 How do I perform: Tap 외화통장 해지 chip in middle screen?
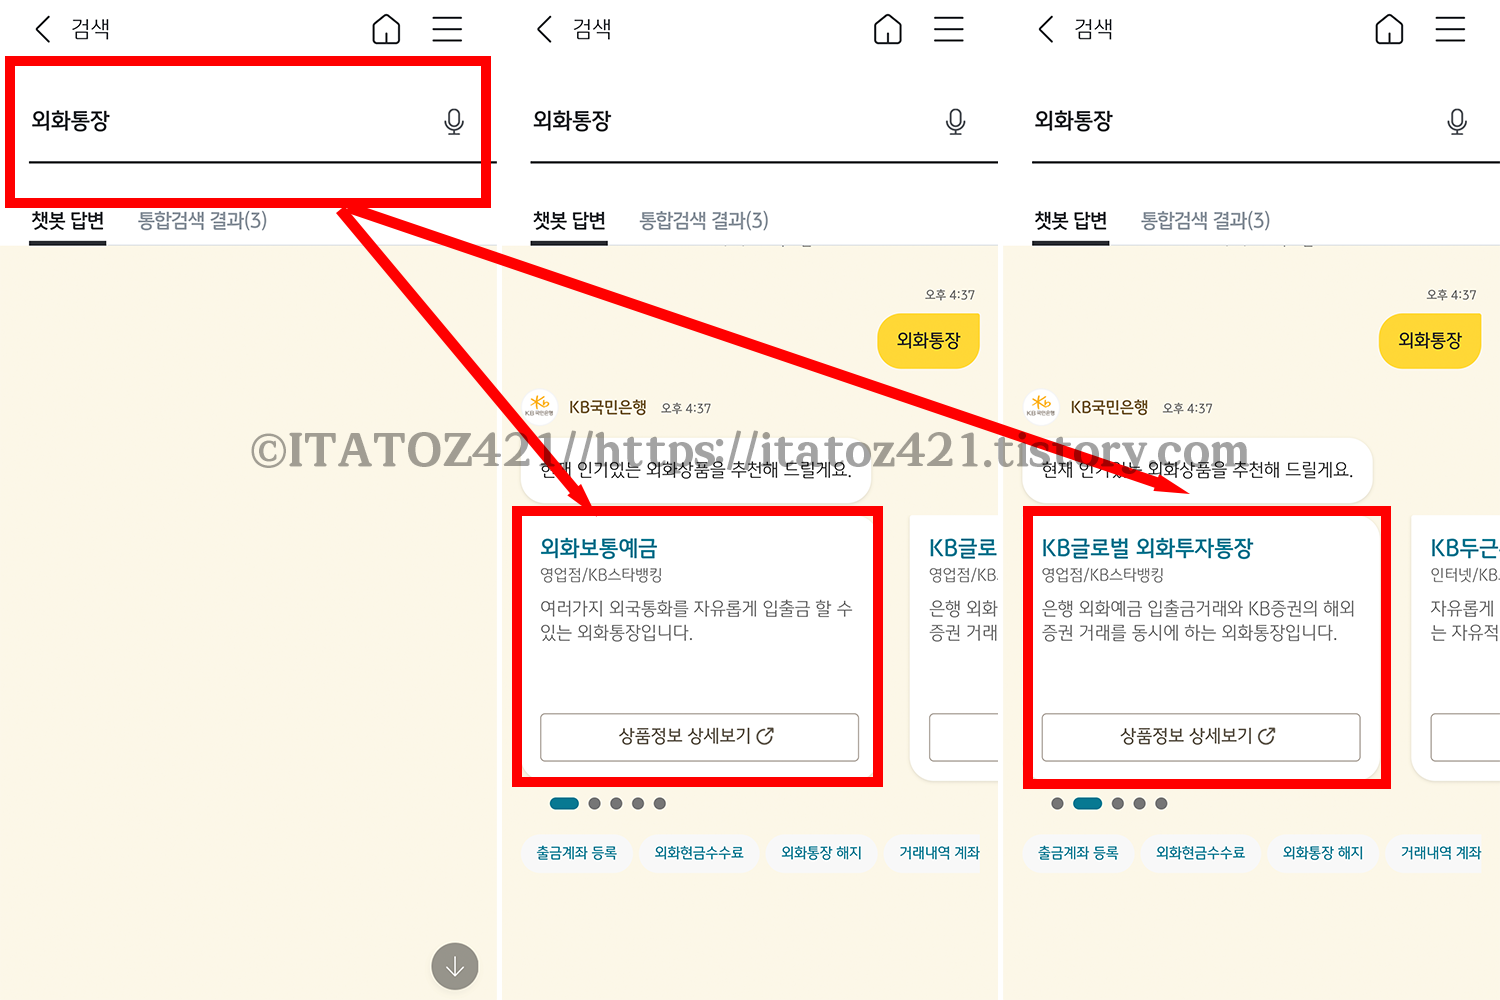(822, 853)
